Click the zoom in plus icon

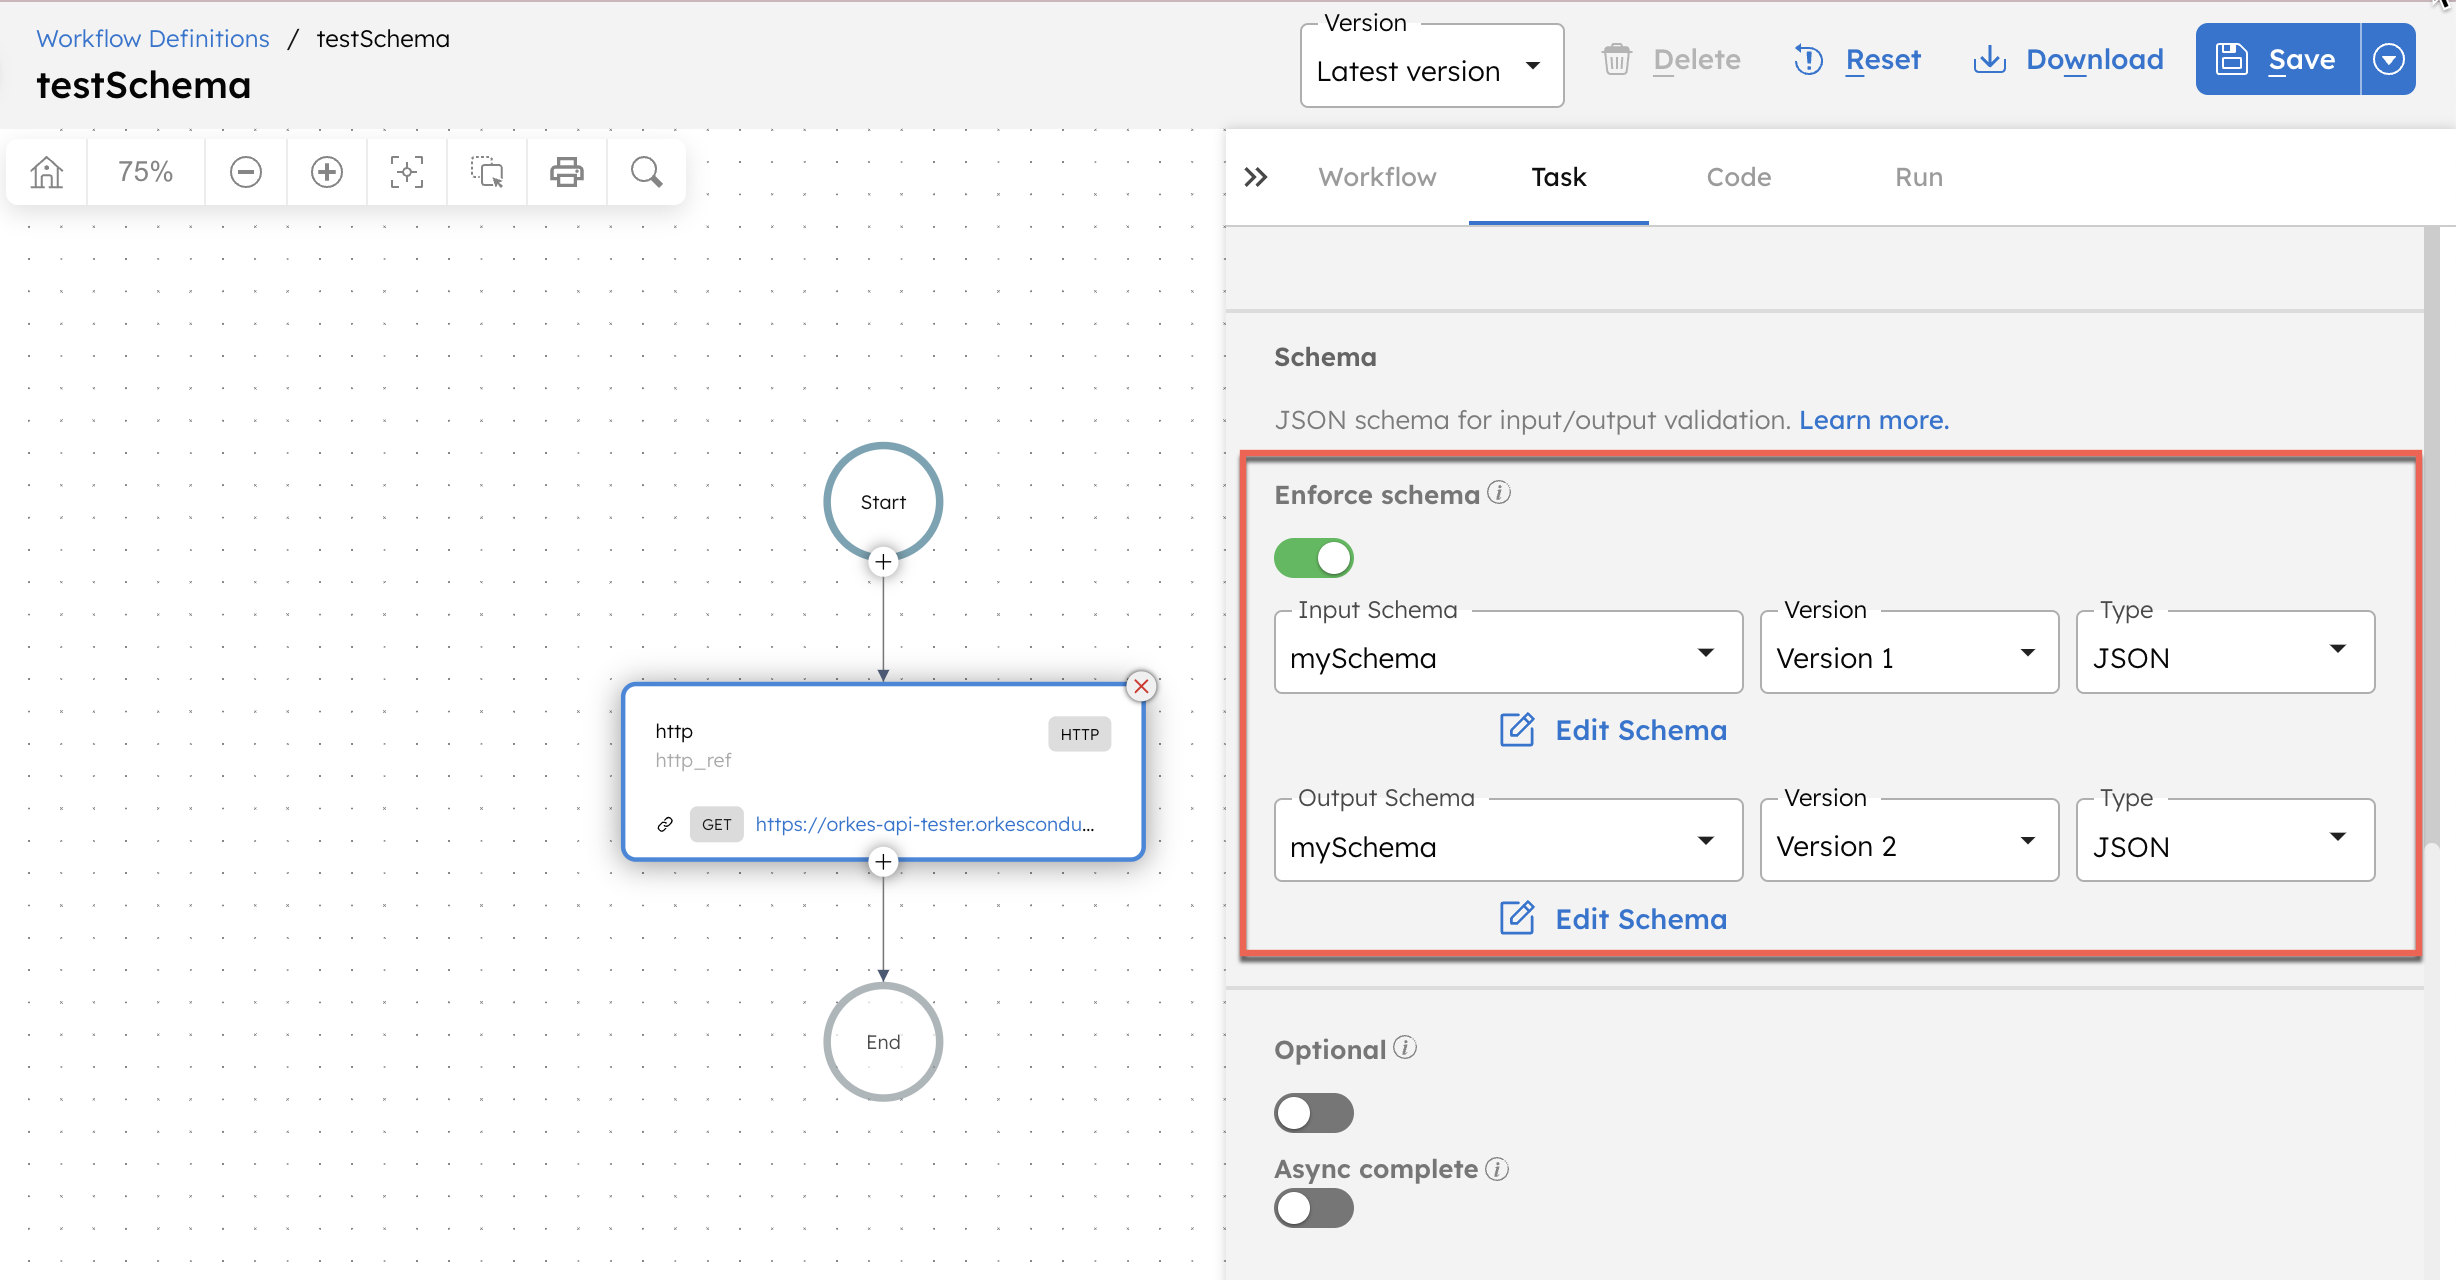327,172
